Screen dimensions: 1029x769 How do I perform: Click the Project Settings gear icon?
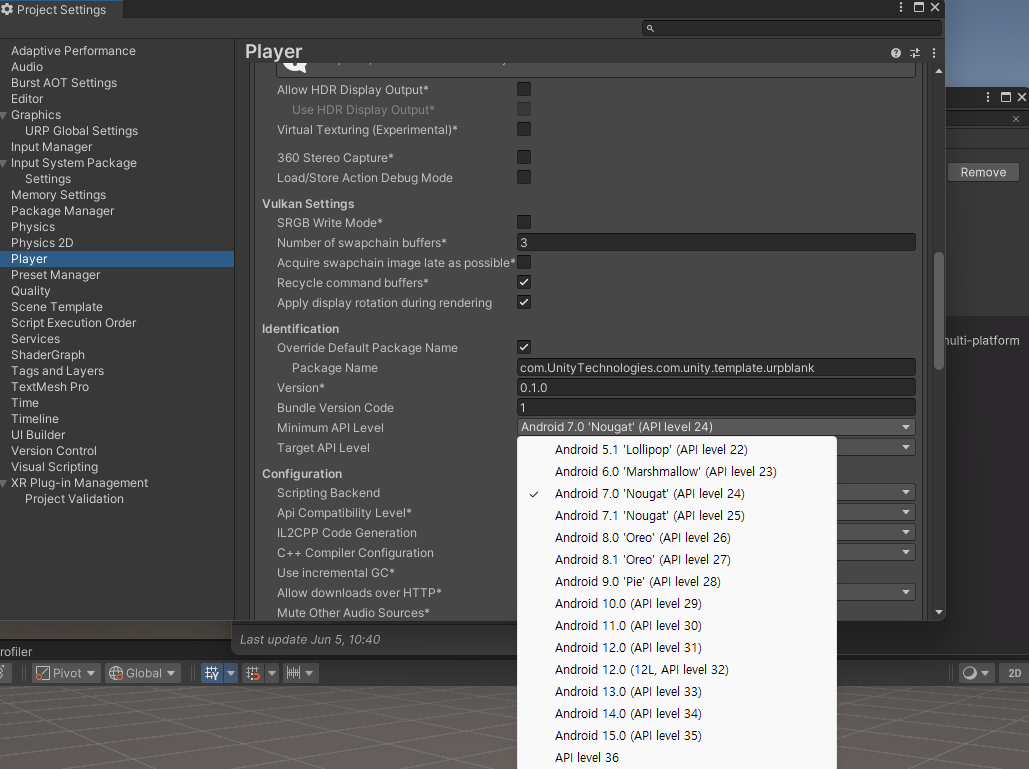point(7,9)
